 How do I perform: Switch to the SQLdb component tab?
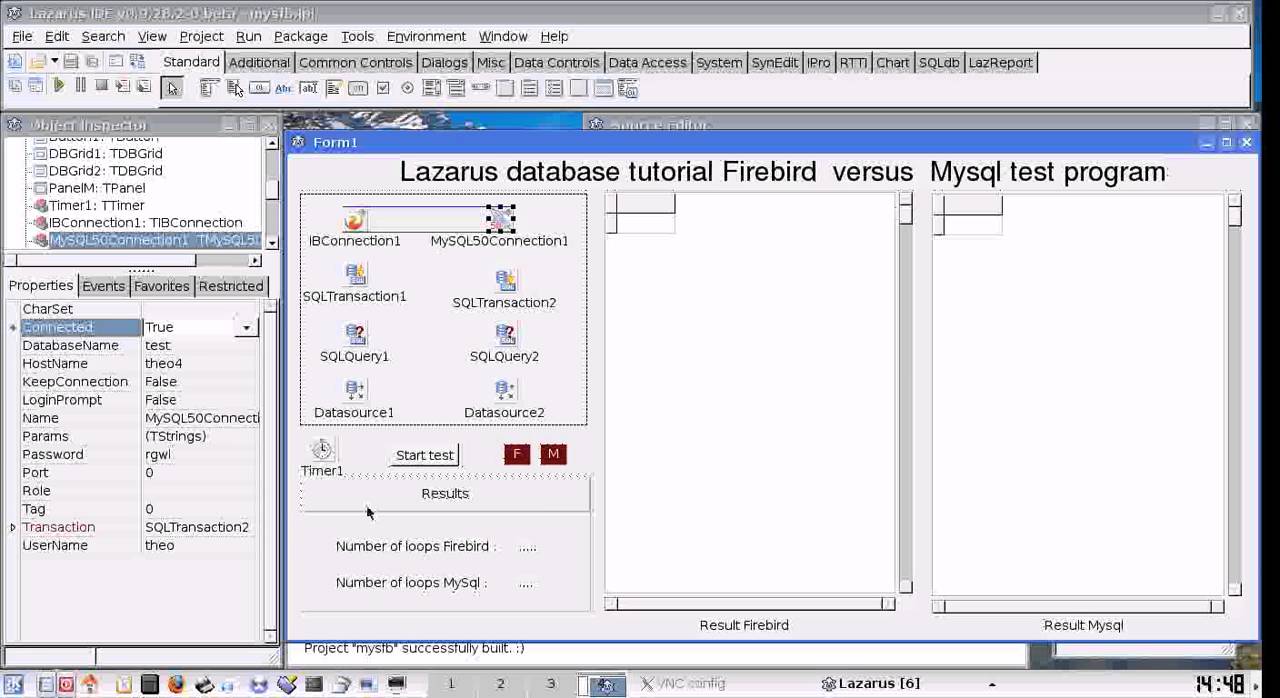tap(938, 62)
